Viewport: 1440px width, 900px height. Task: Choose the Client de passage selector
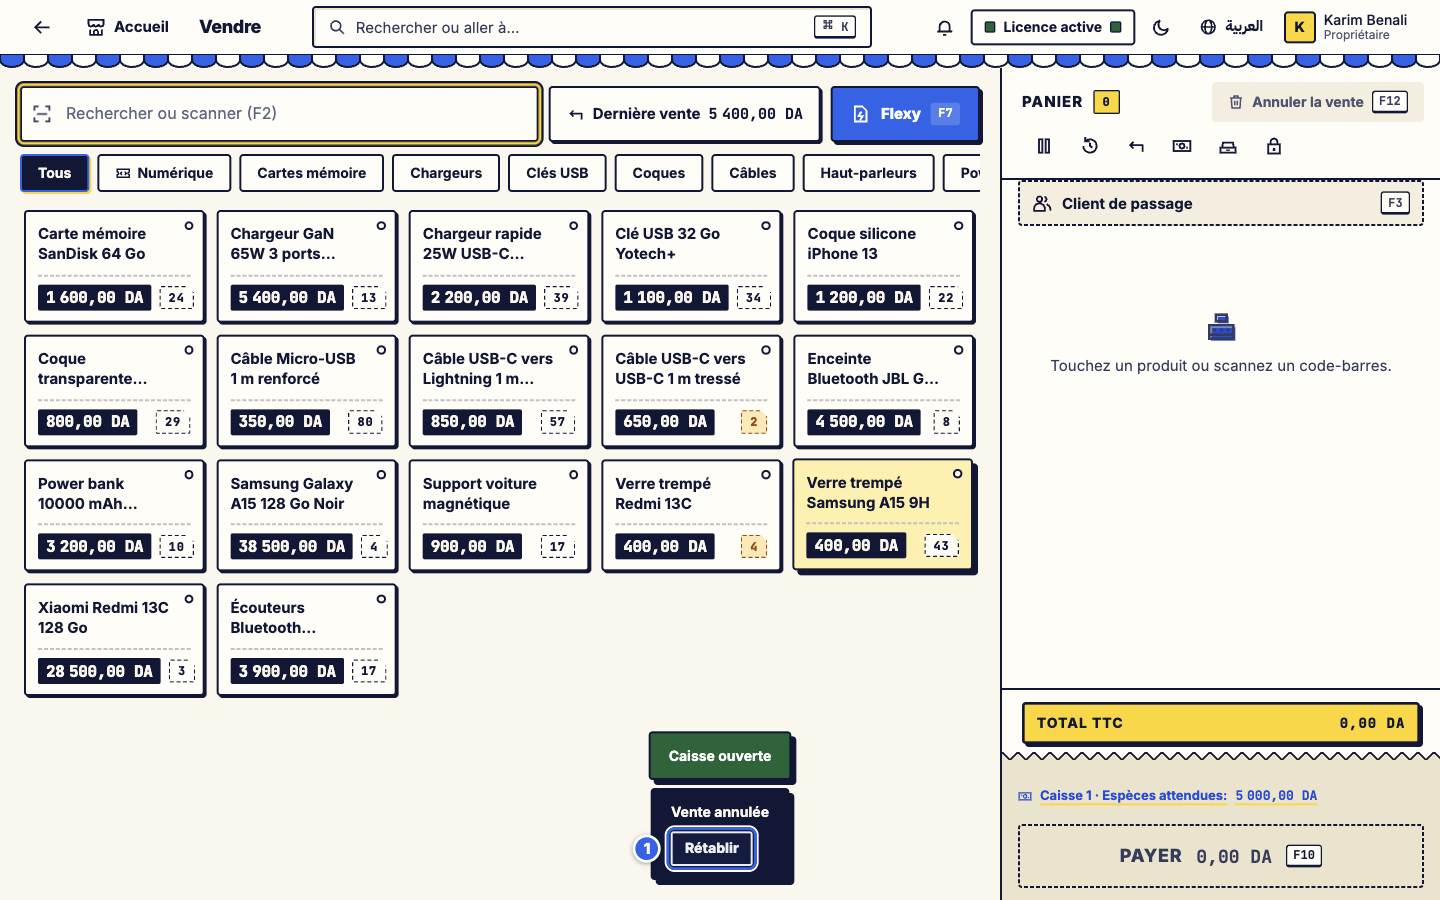(x=1220, y=203)
